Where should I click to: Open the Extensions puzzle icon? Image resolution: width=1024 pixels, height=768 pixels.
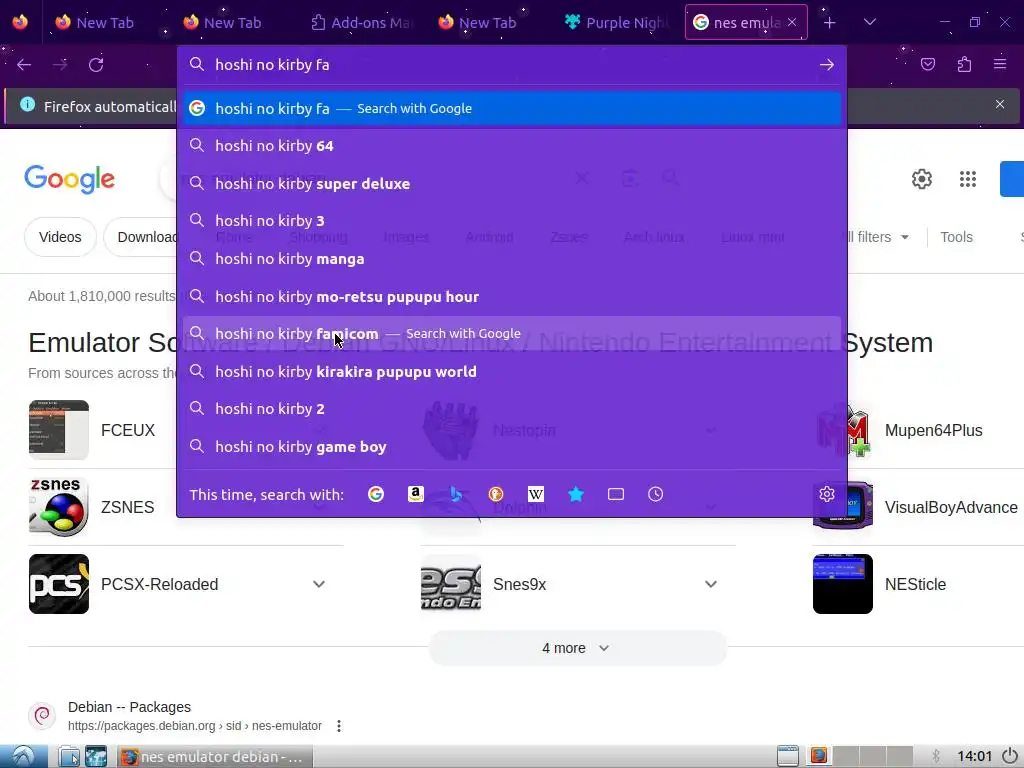964,64
